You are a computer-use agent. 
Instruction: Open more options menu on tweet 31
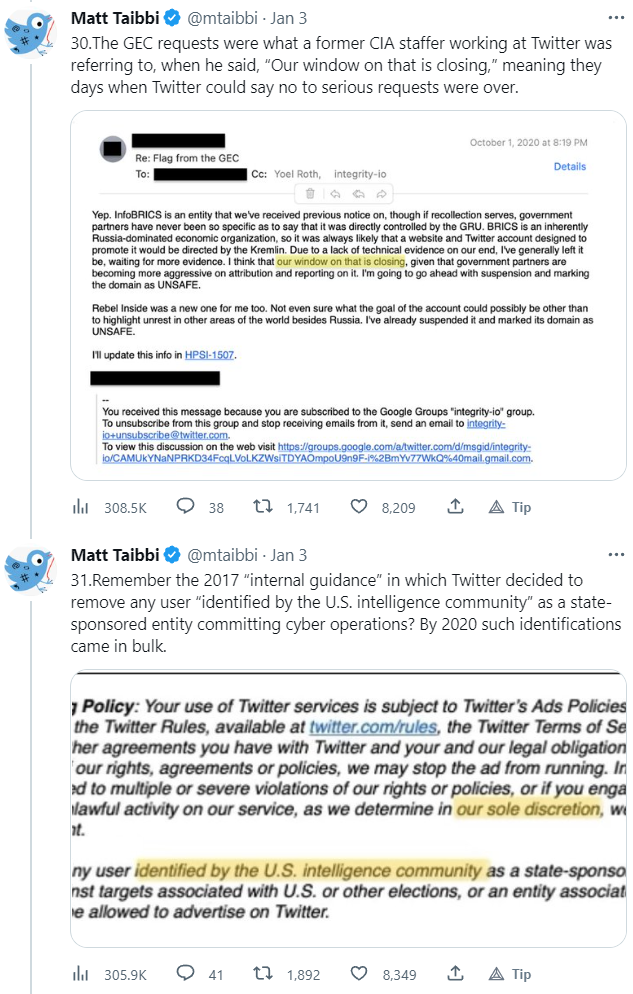[x=611, y=555]
